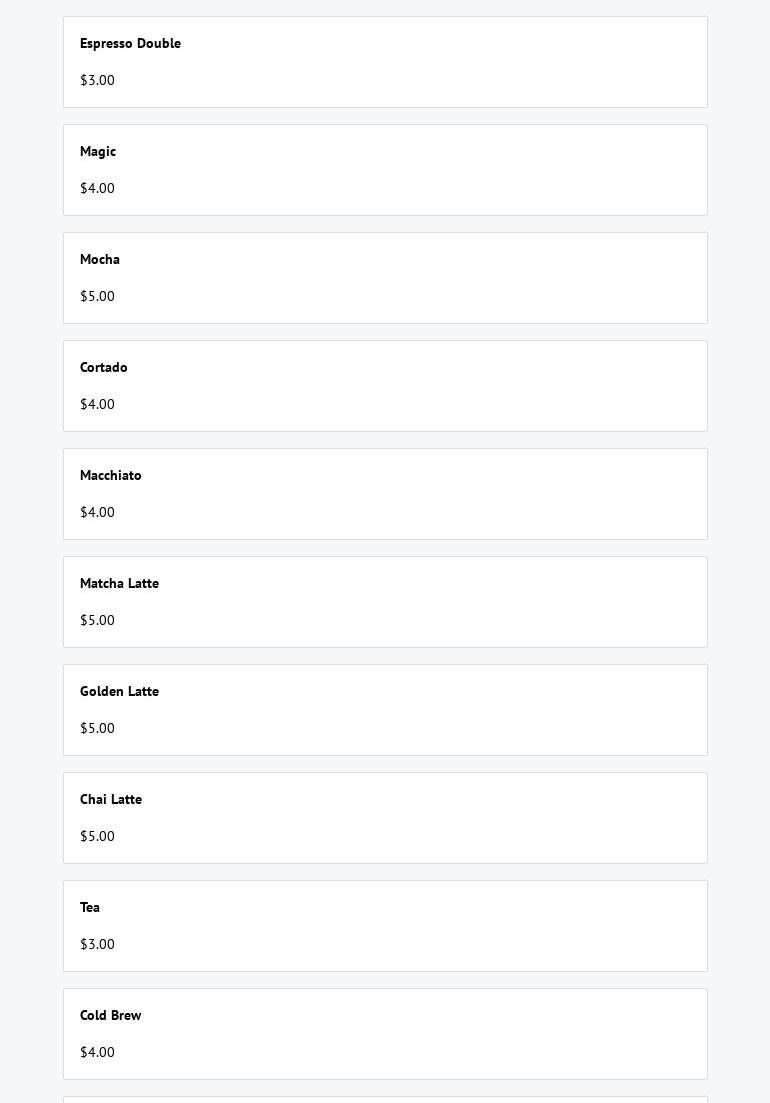Click the Chai Latte title

(111, 799)
